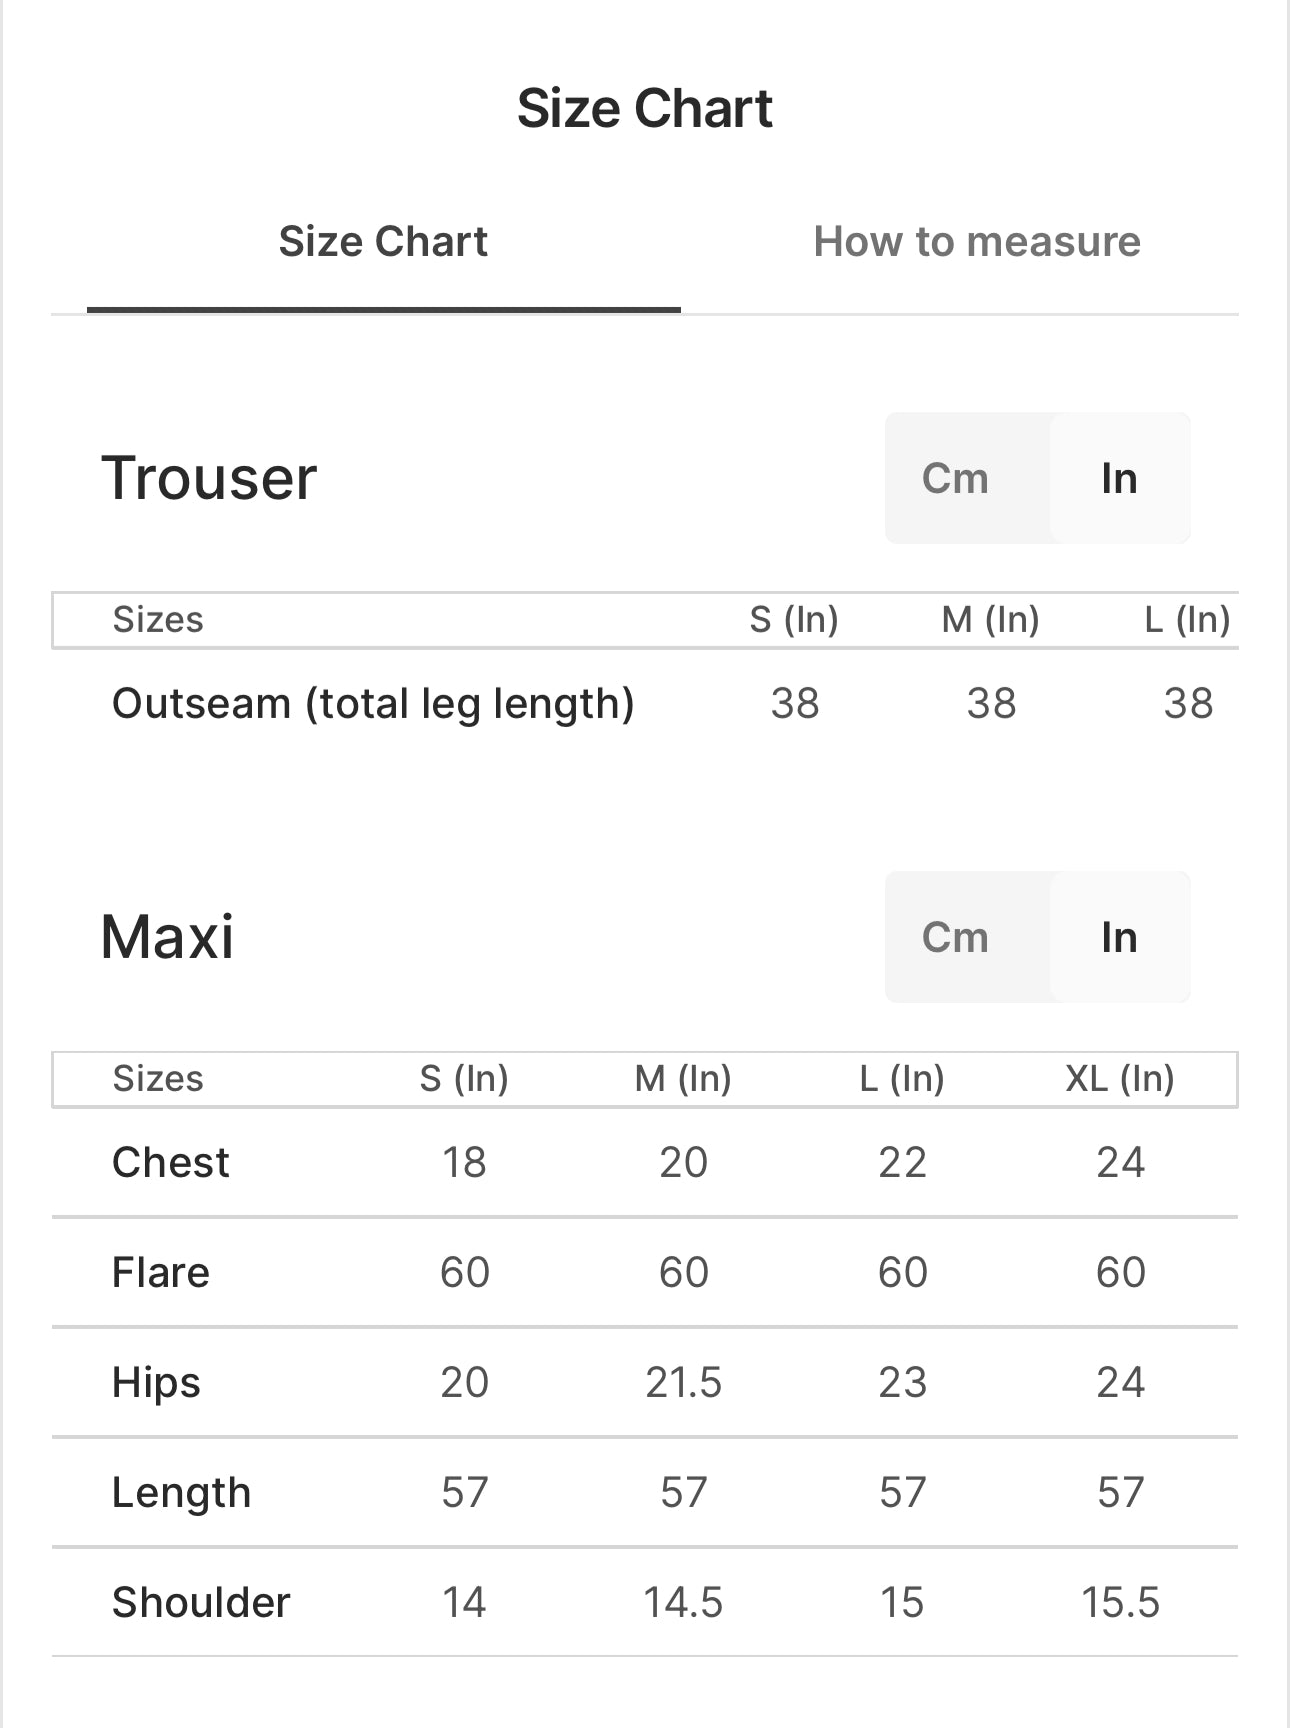Click the Hips row label
The height and width of the screenshot is (1728, 1290).
(x=156, y=1382)
